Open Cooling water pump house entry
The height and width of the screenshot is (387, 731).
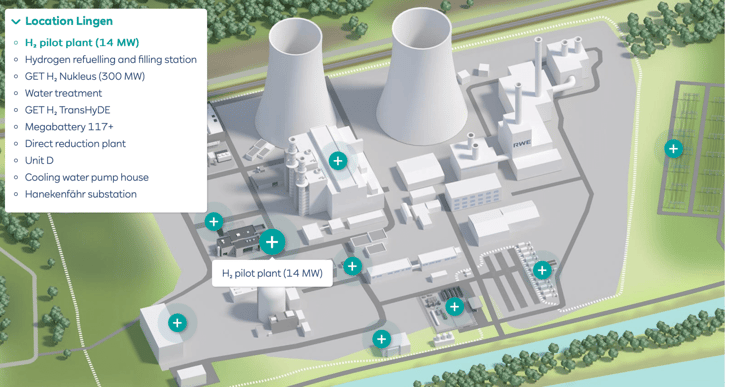tap(87, 177)
